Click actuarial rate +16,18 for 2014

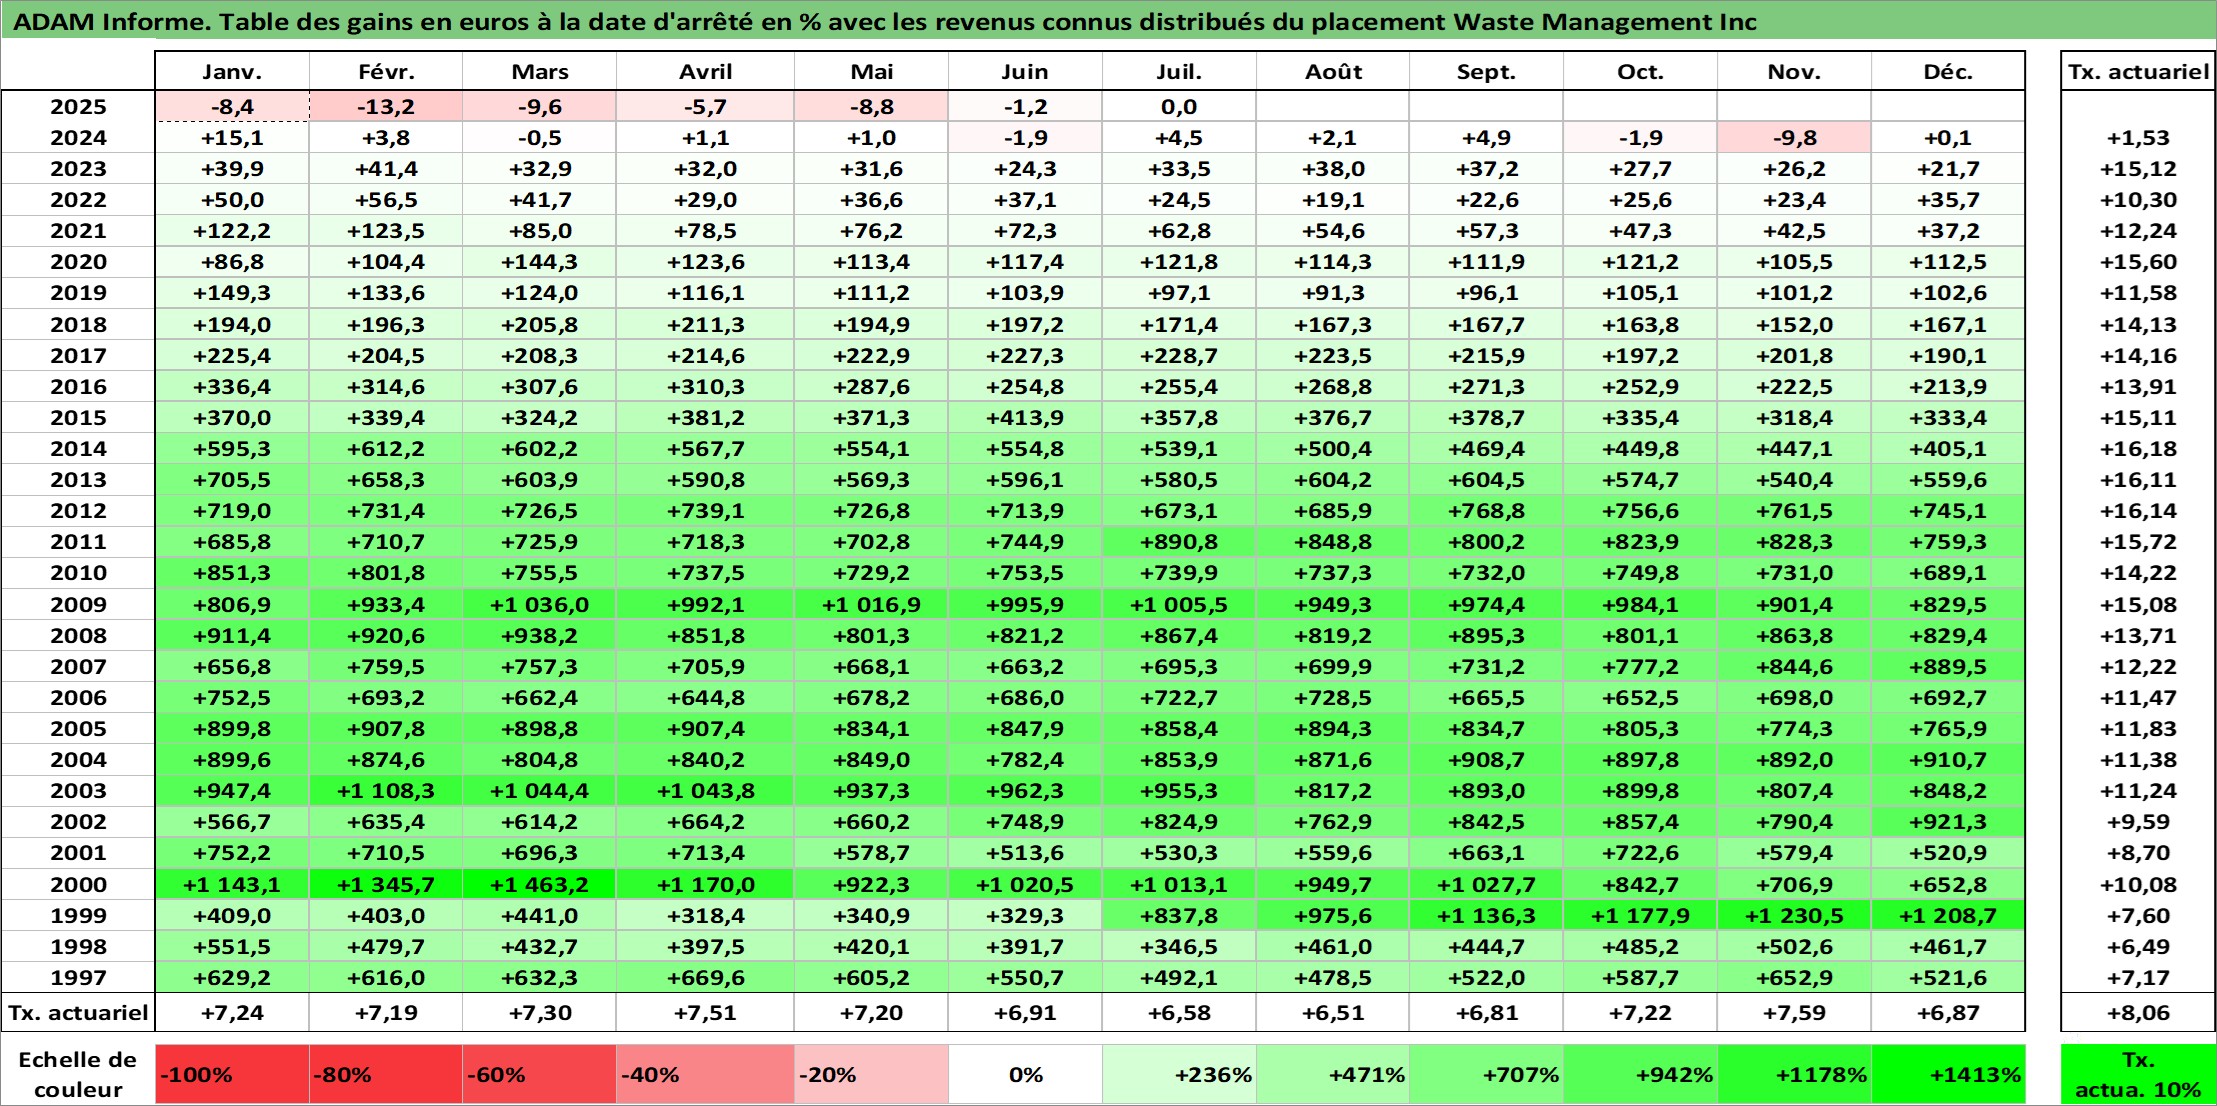pos(2138,449)
